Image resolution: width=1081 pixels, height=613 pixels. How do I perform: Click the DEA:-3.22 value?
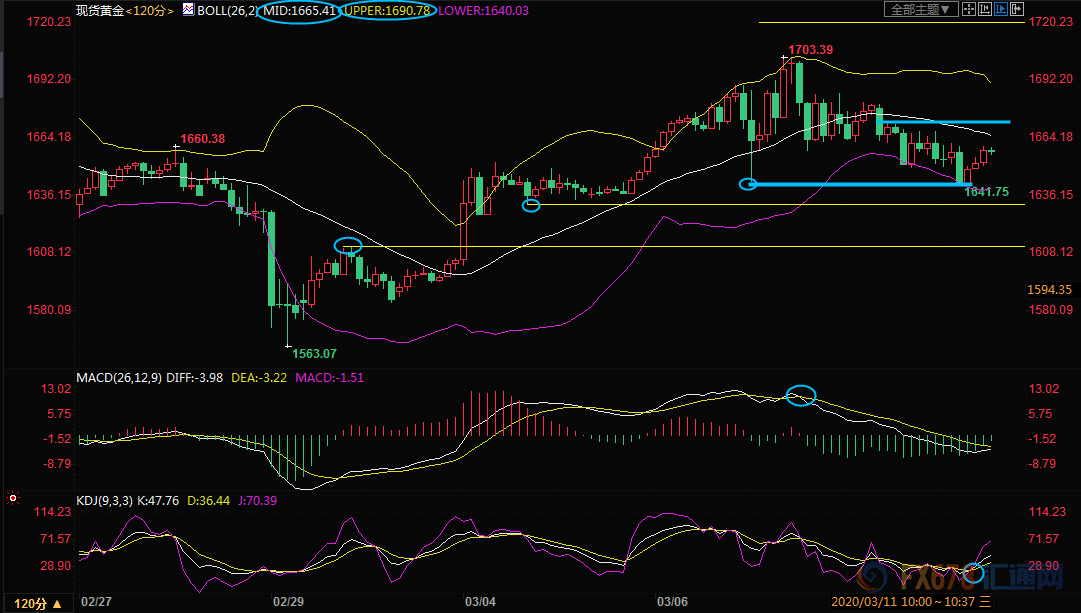tap(259, 378)
